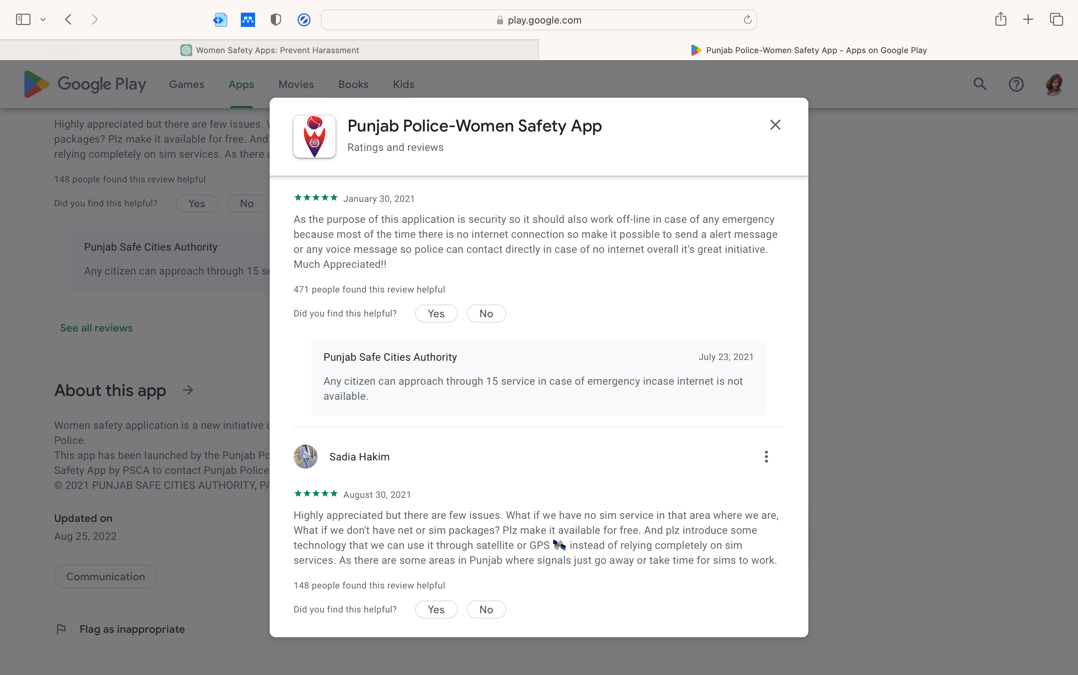Expand About this app arrow
Screen dimensions: 1078x675
(x=188, y=390)
